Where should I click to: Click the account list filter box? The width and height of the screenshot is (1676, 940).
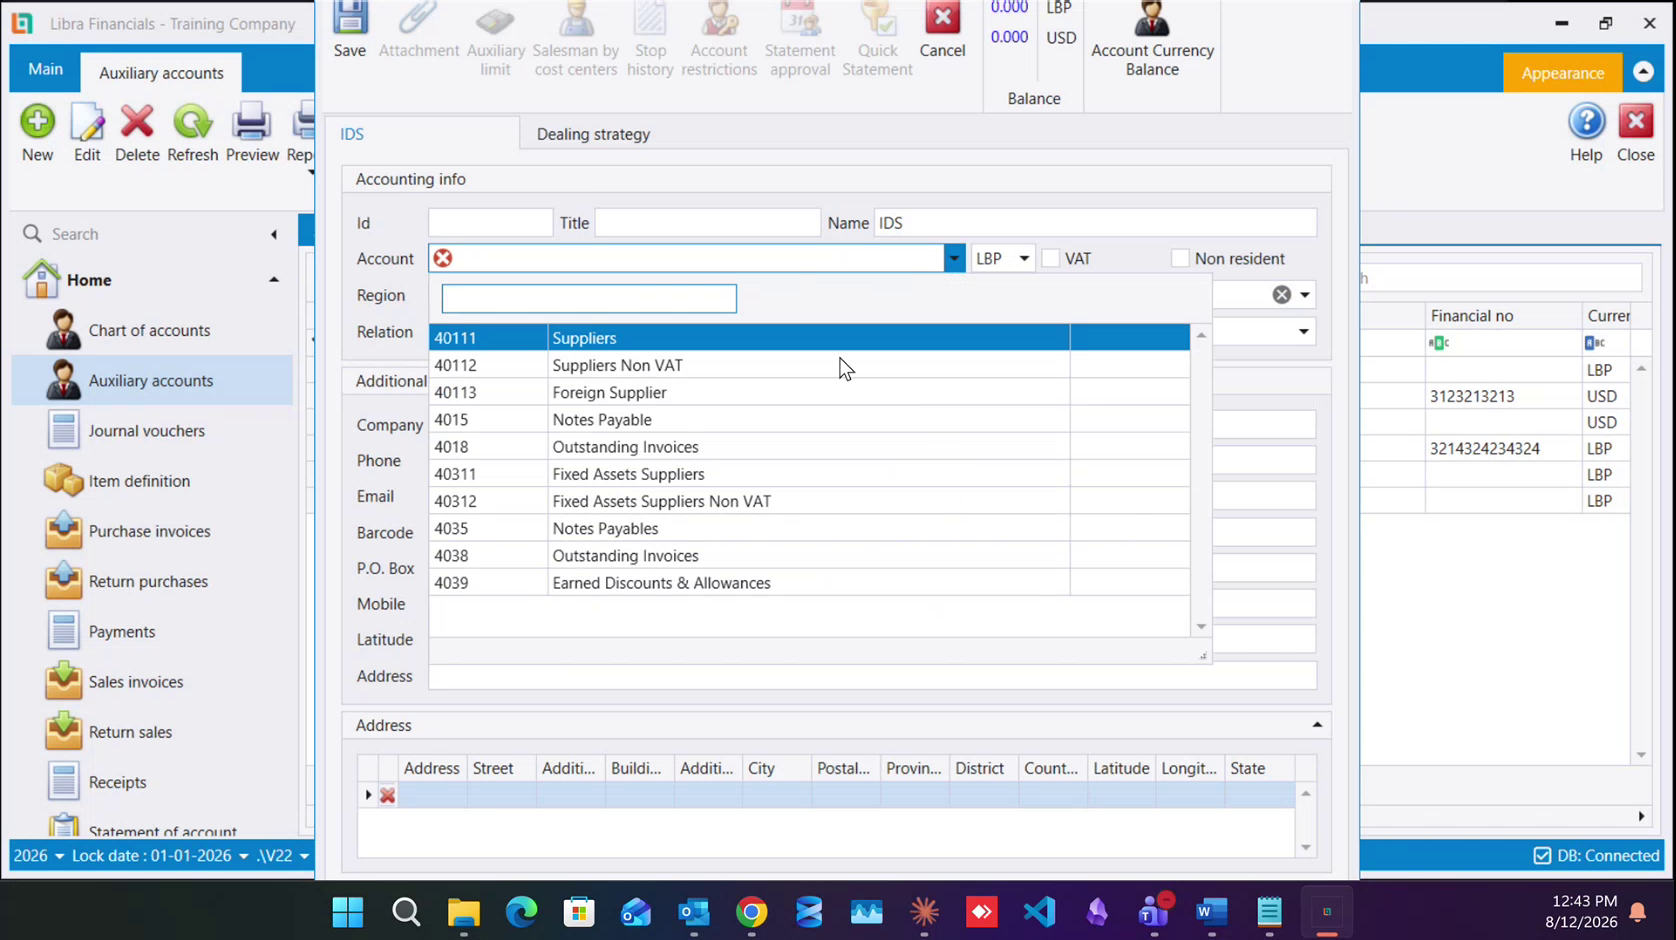pos(589,298)
